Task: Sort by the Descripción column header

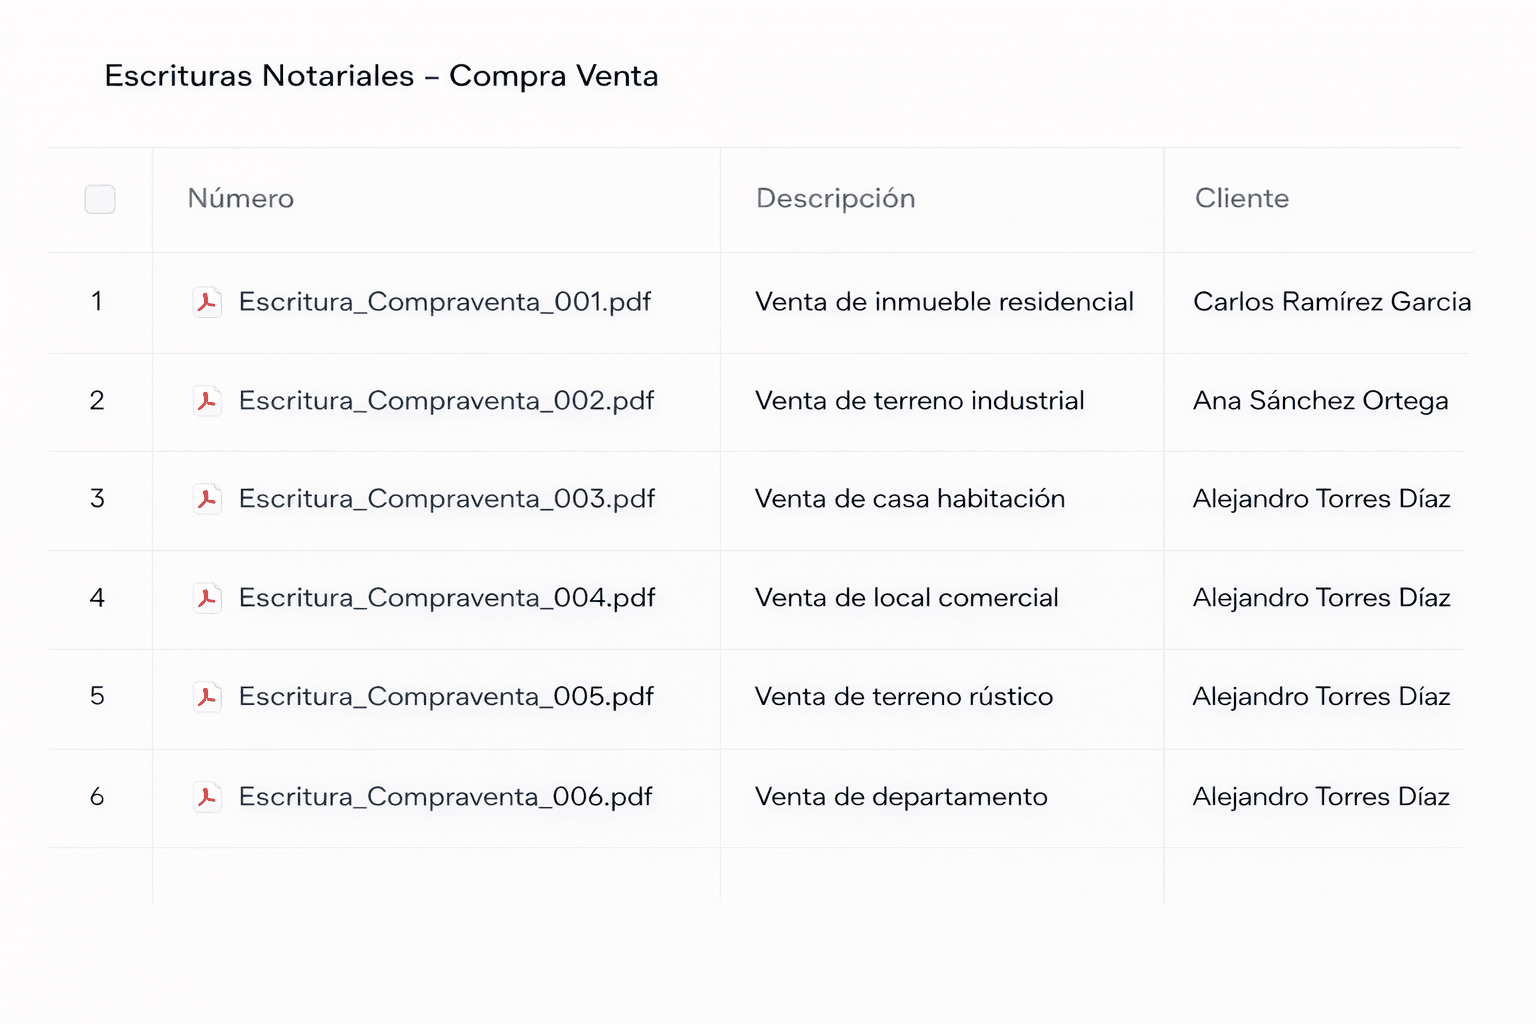Action: [x=835, y=199]
